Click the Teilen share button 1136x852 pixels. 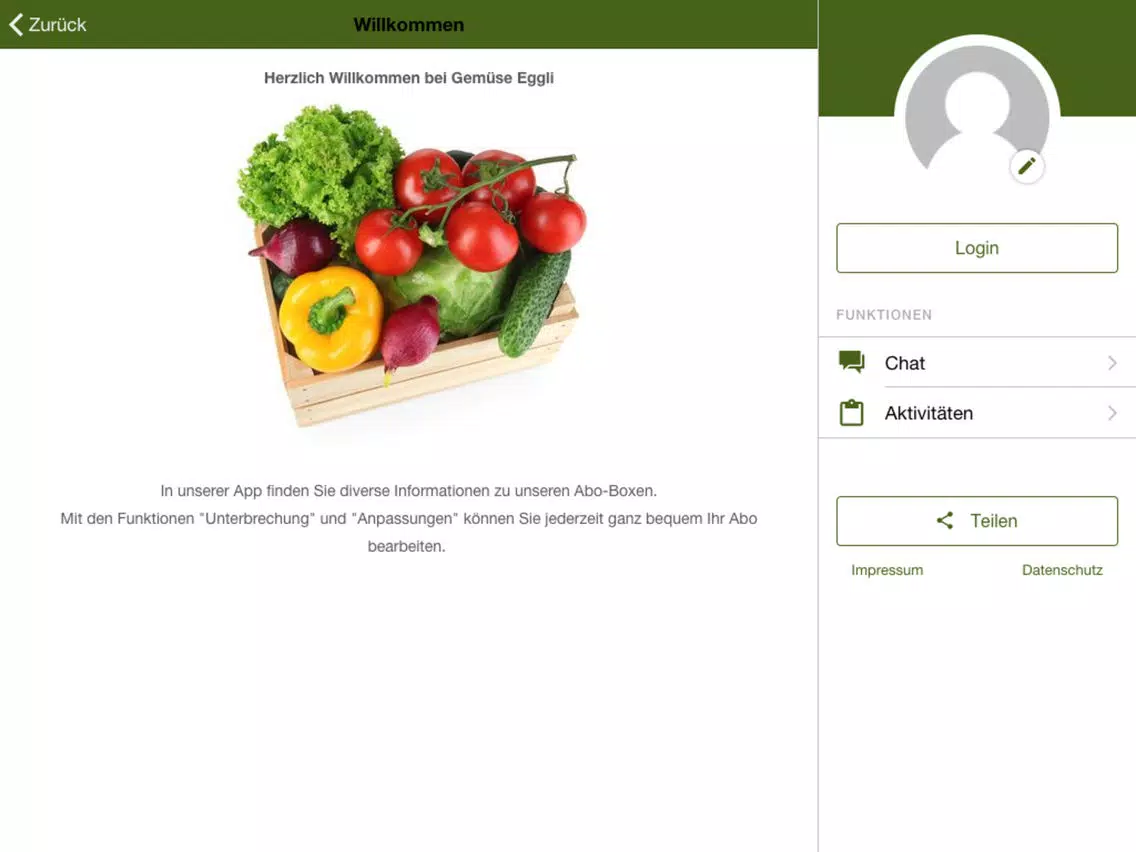point(977,521)
